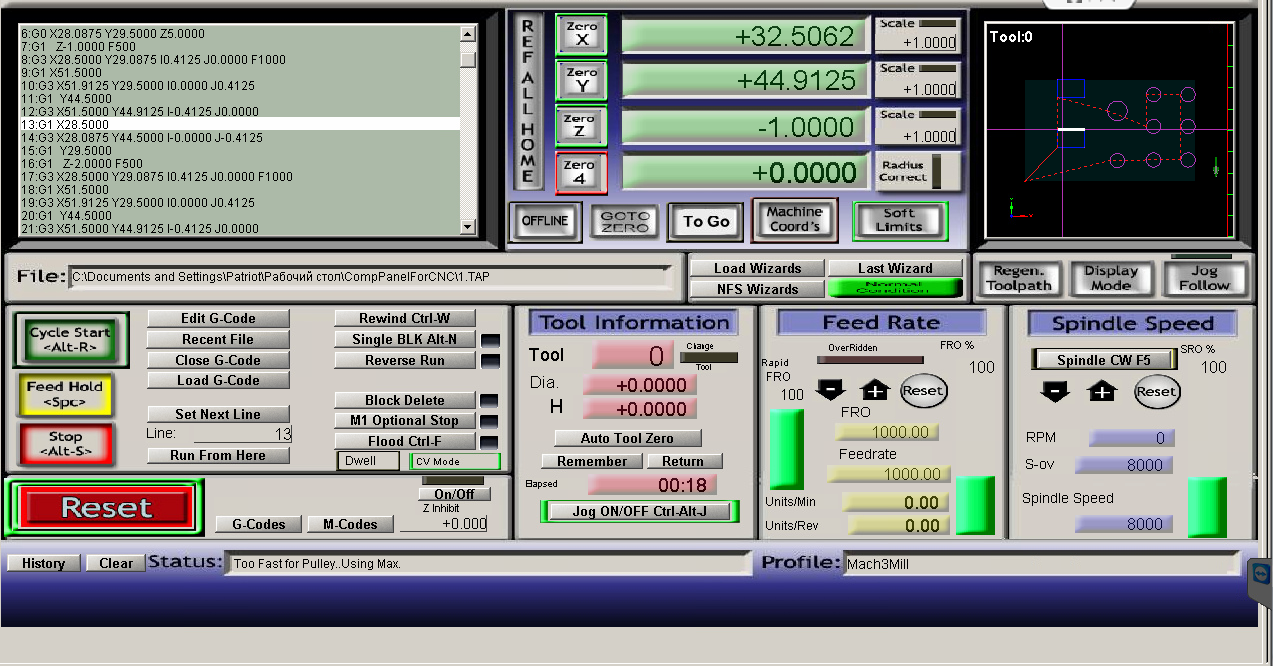This screenshot has width=1273, height=666.
Task: Toggle Jog ON/OFF Ctrl-Alt-J
Action: pyautogui.click(x=640, y=511)
